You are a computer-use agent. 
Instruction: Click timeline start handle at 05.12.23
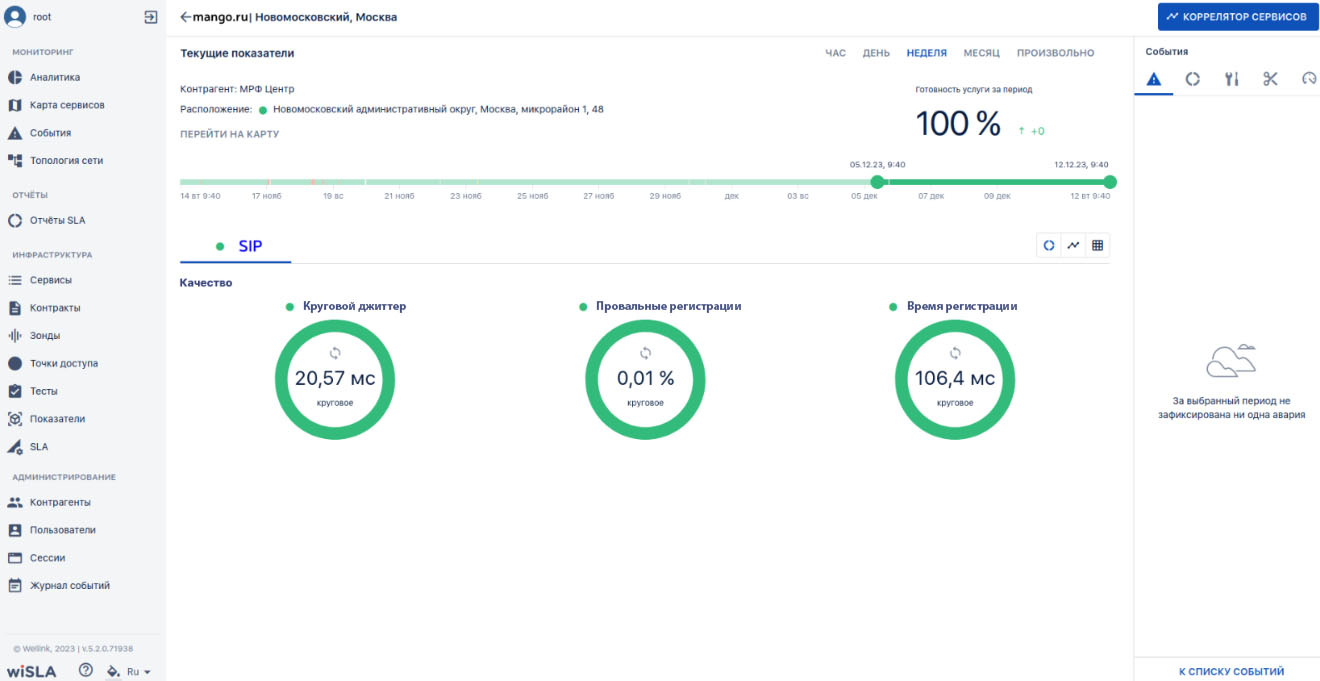pyautogui.click(x=877, y=182)
